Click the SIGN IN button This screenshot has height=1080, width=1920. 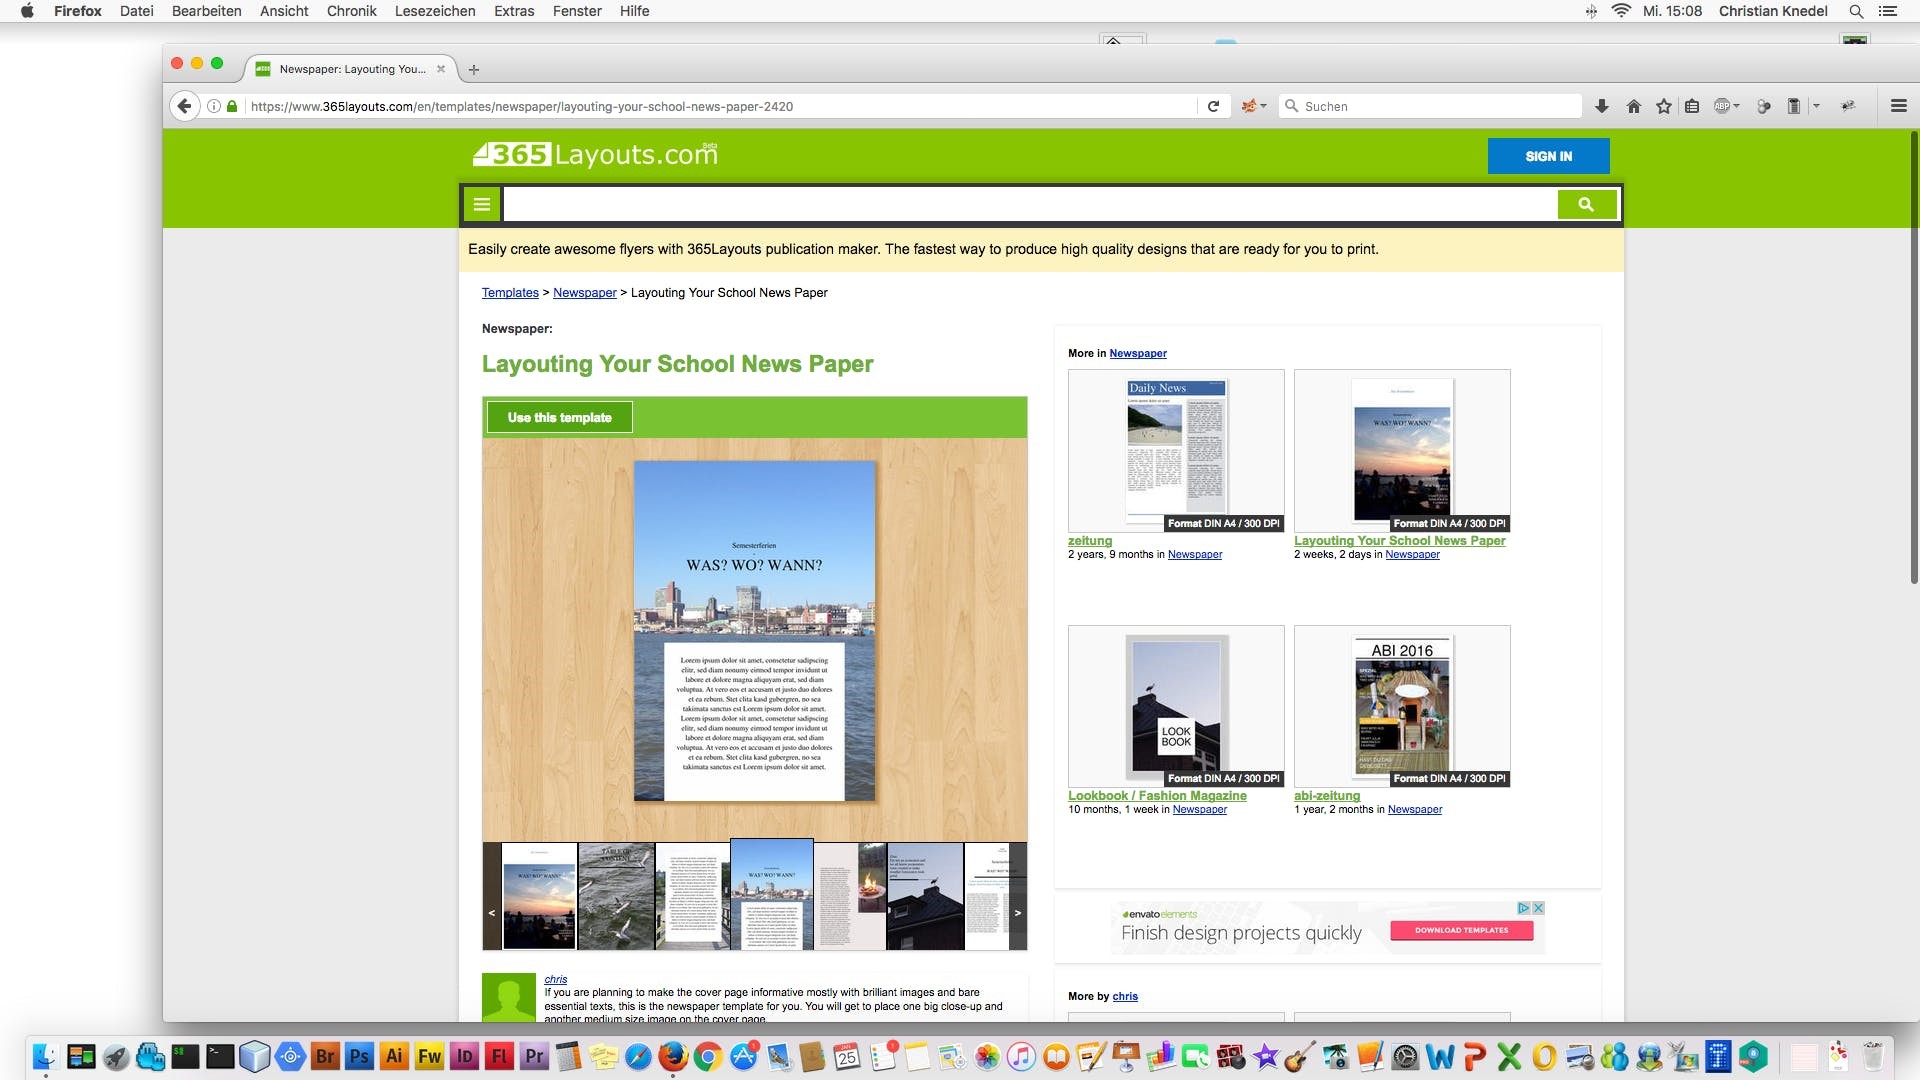click(x=1549, y=156)
